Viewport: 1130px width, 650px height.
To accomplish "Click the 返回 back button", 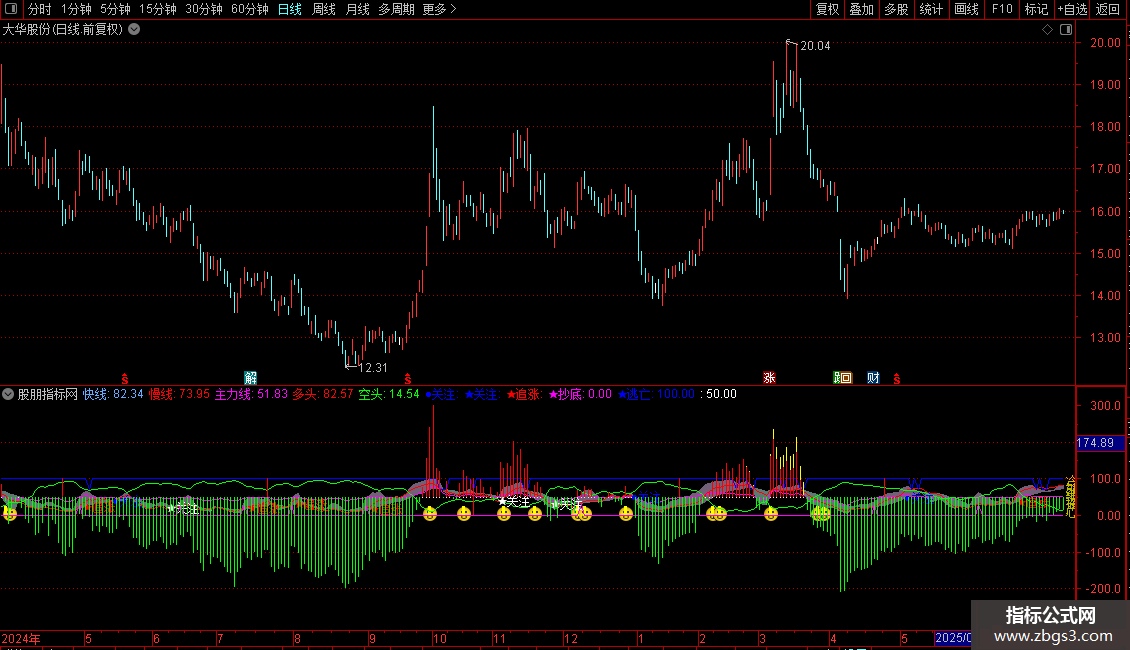I will 1108,9.
